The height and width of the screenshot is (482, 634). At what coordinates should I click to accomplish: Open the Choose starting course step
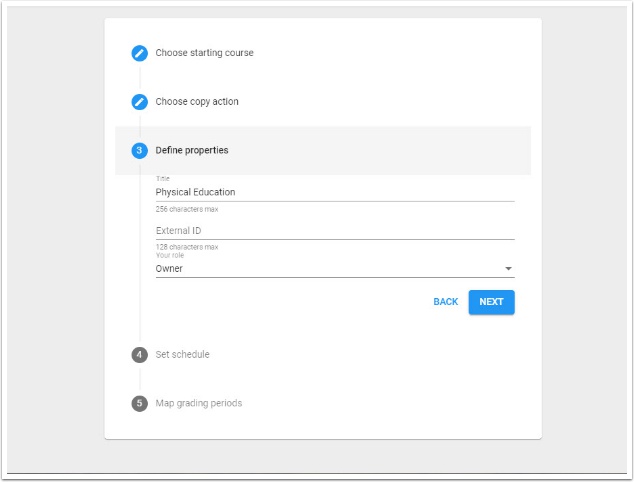(x=204, y=53)
